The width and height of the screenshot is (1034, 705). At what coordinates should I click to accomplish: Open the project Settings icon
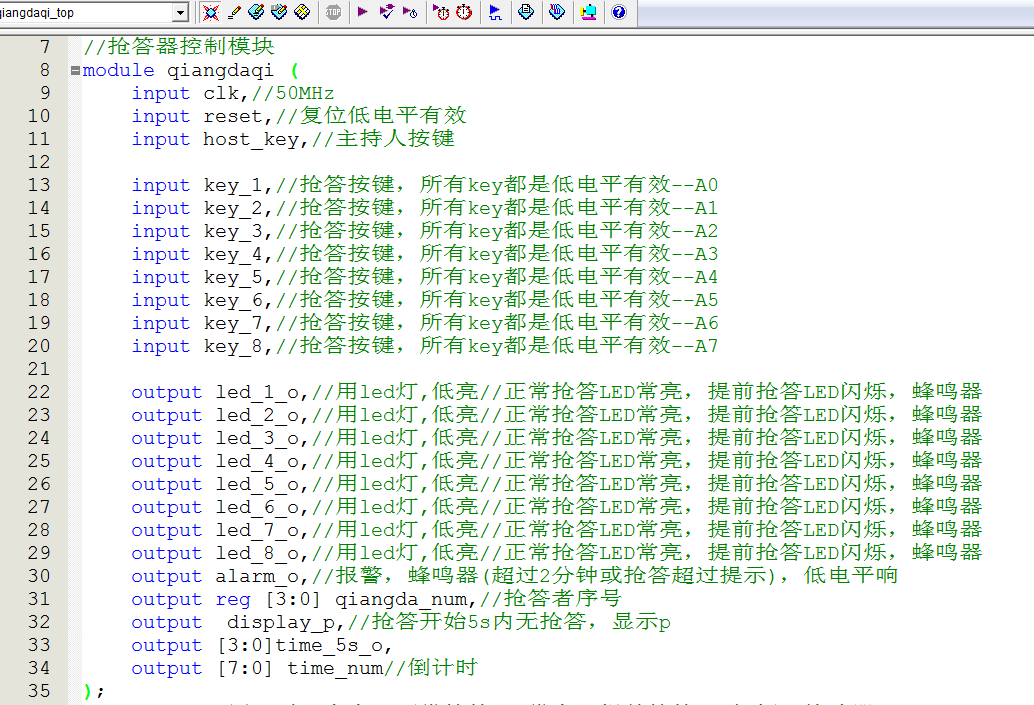click(210, 12)
